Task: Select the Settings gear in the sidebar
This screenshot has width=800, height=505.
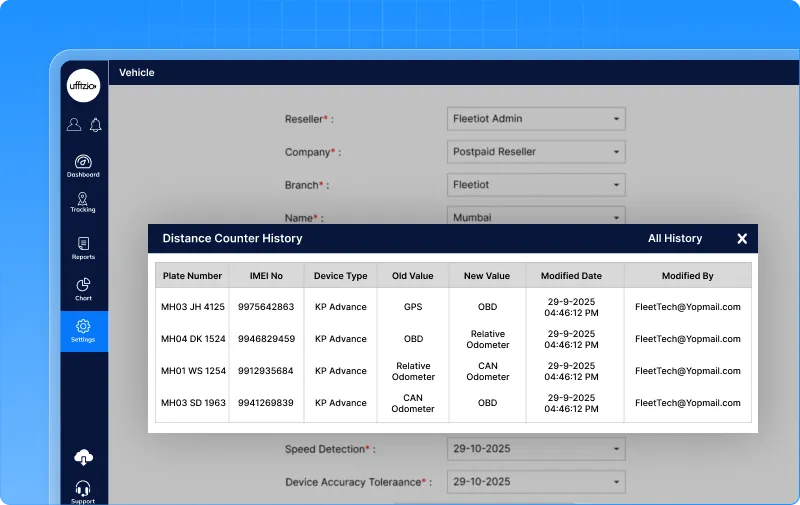Action: tap(83, 331)
